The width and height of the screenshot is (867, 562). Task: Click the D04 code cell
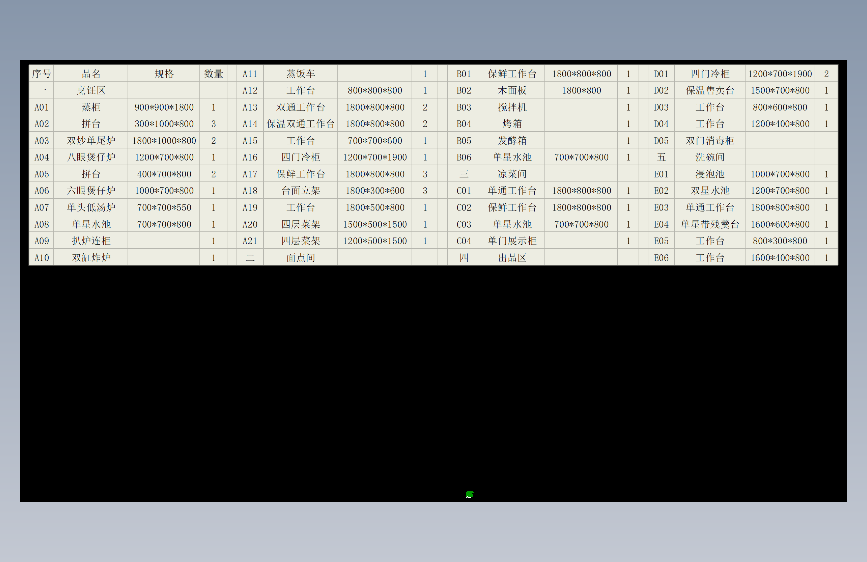pos(661,124)
